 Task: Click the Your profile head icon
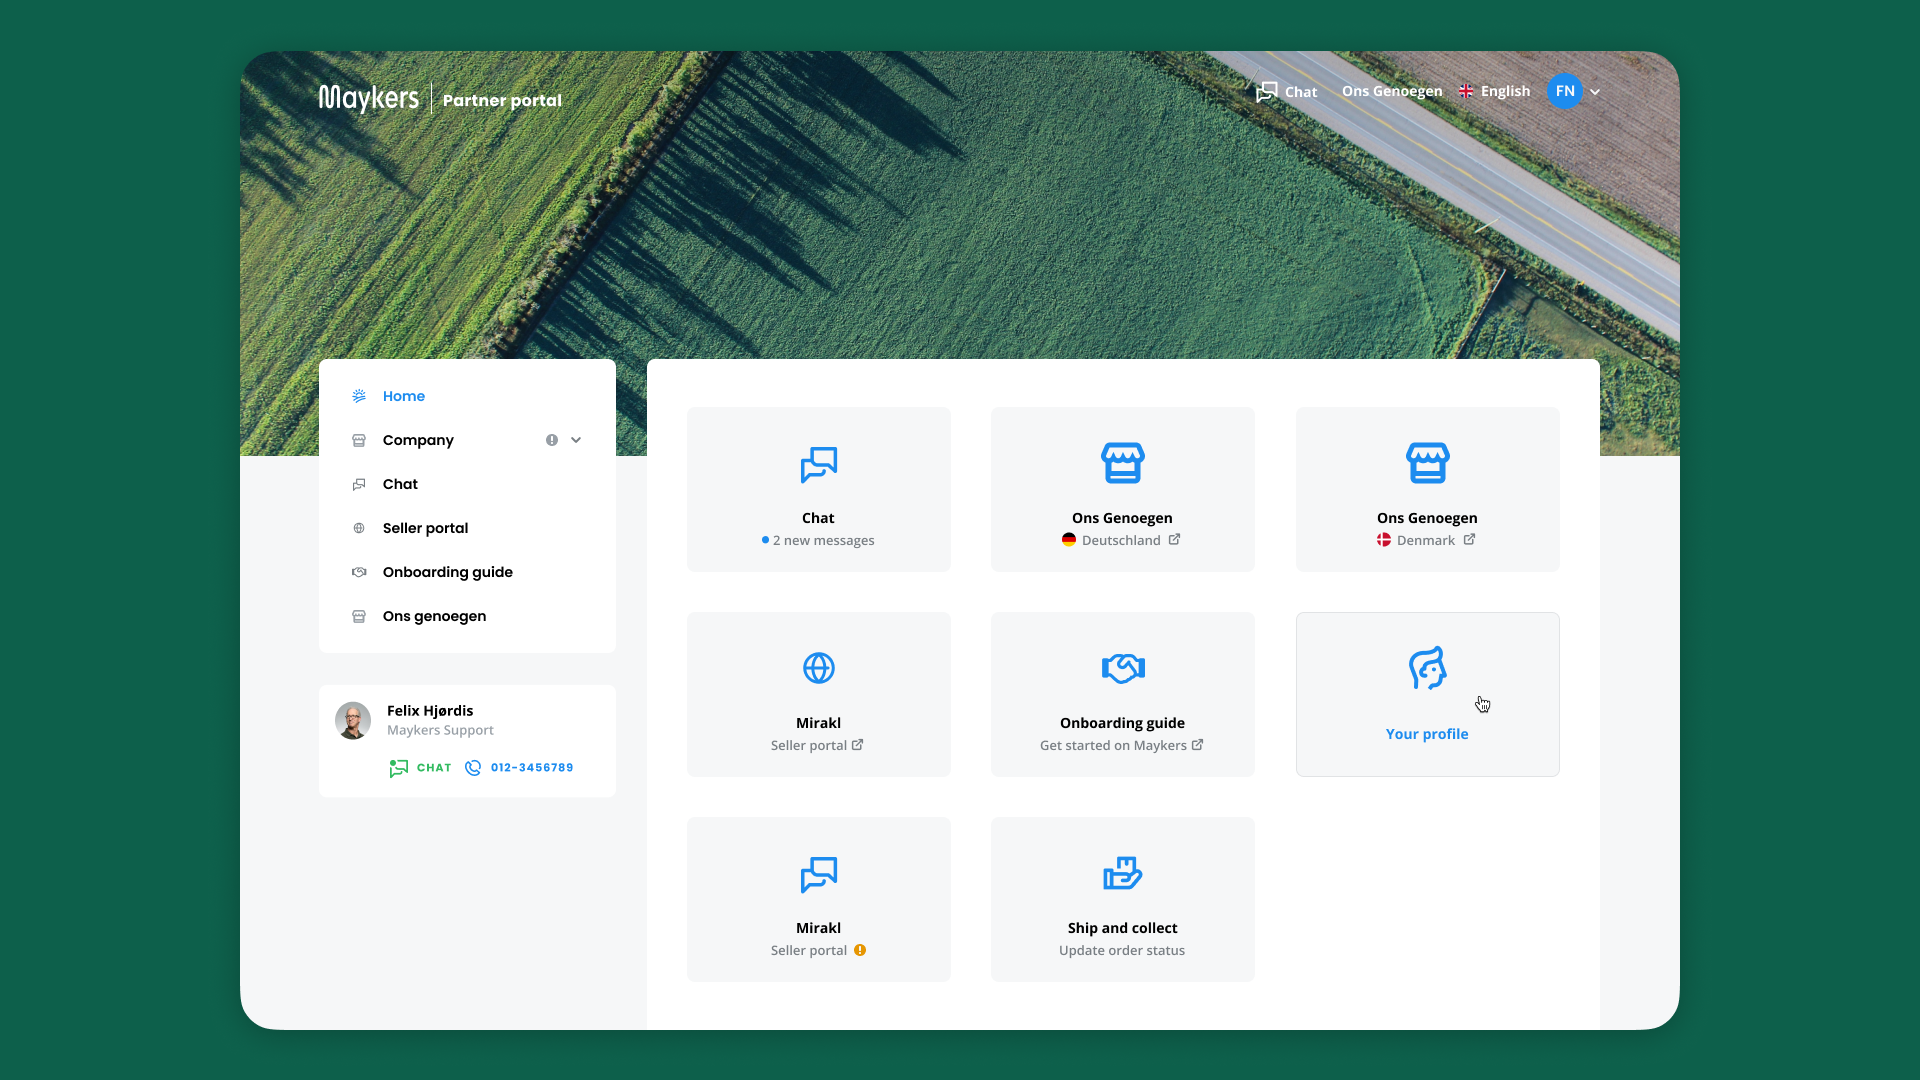[x=1427, y=668]
